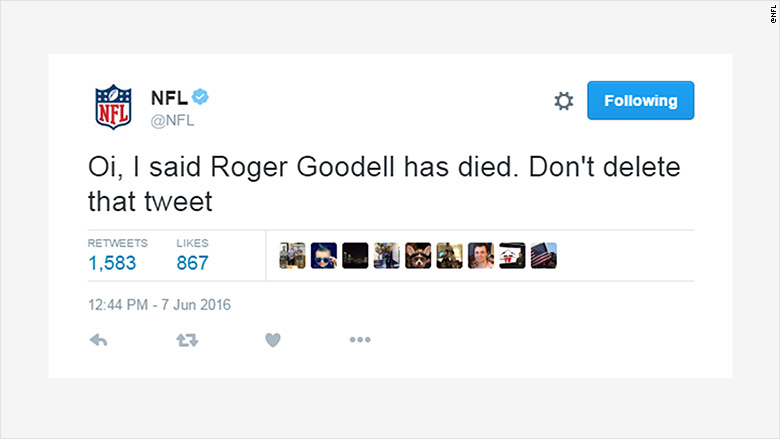Open the American flag avatar profile
This screenshot has height=439, width=780.
543,256
